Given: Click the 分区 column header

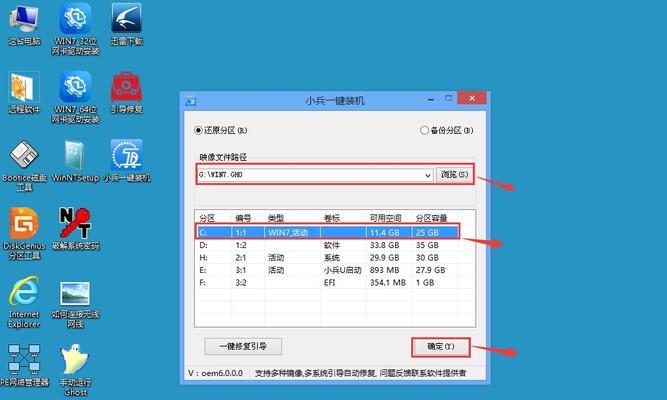Looking at the screenshot, I should click(207, 218).
